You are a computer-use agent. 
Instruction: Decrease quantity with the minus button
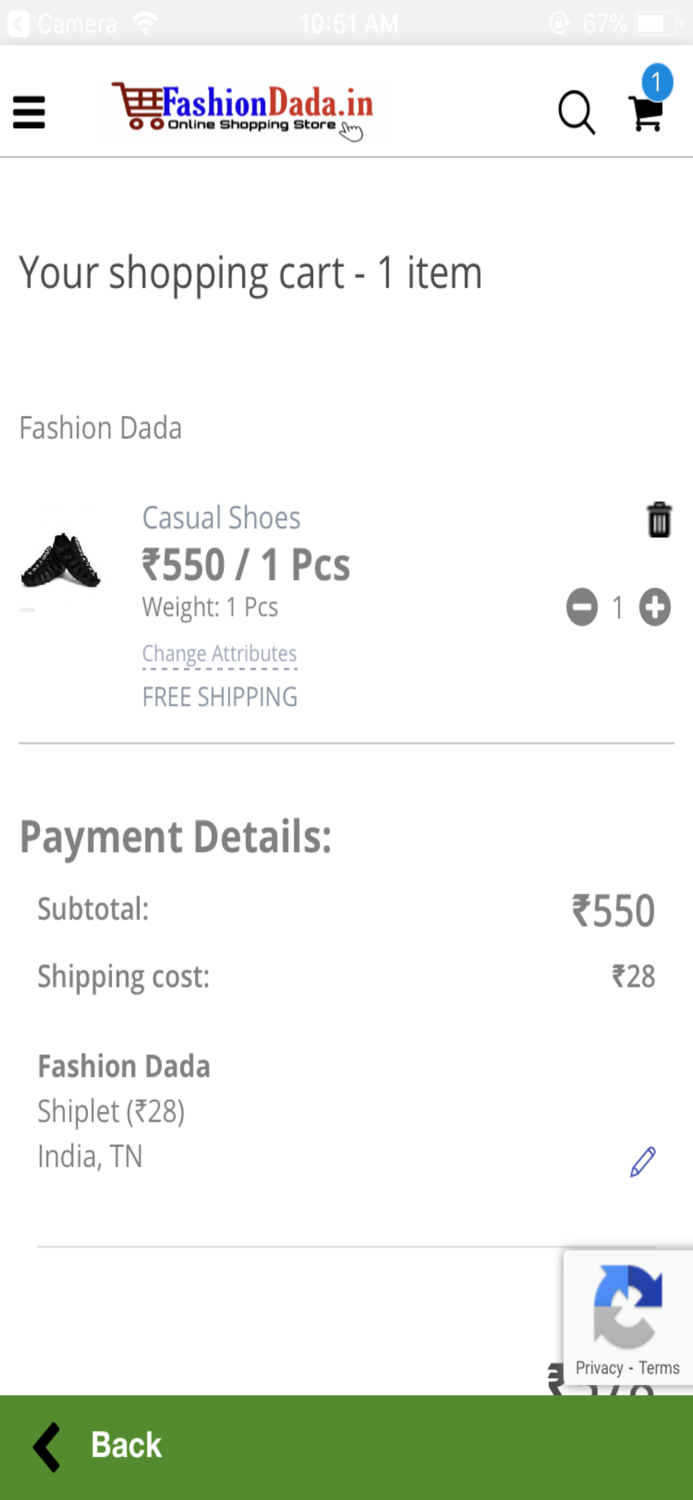(x=581, y=607)
